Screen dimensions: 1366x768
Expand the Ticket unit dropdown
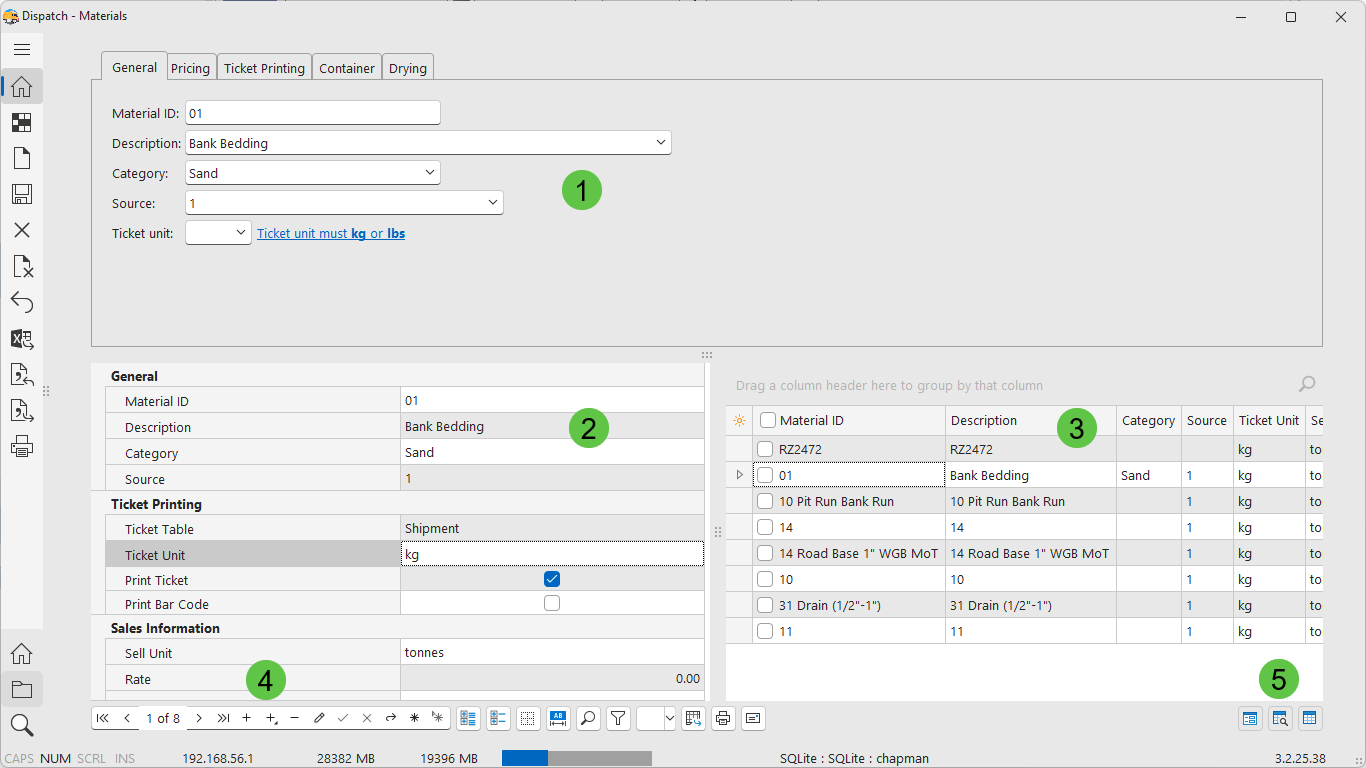tap(240, 233)
